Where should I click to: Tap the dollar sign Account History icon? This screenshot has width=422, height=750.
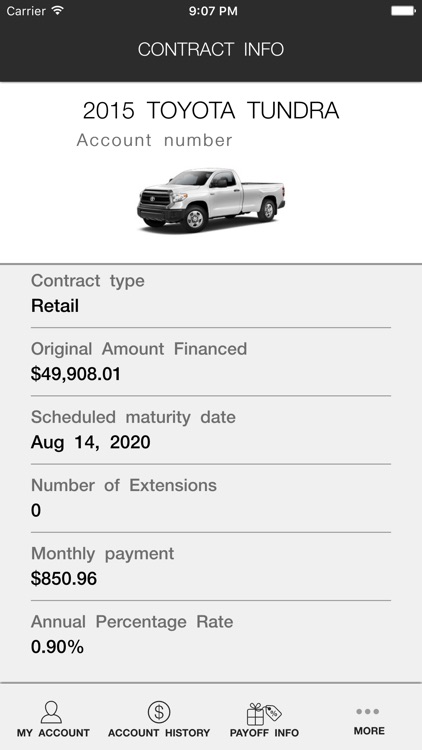(x=159, y=712)
